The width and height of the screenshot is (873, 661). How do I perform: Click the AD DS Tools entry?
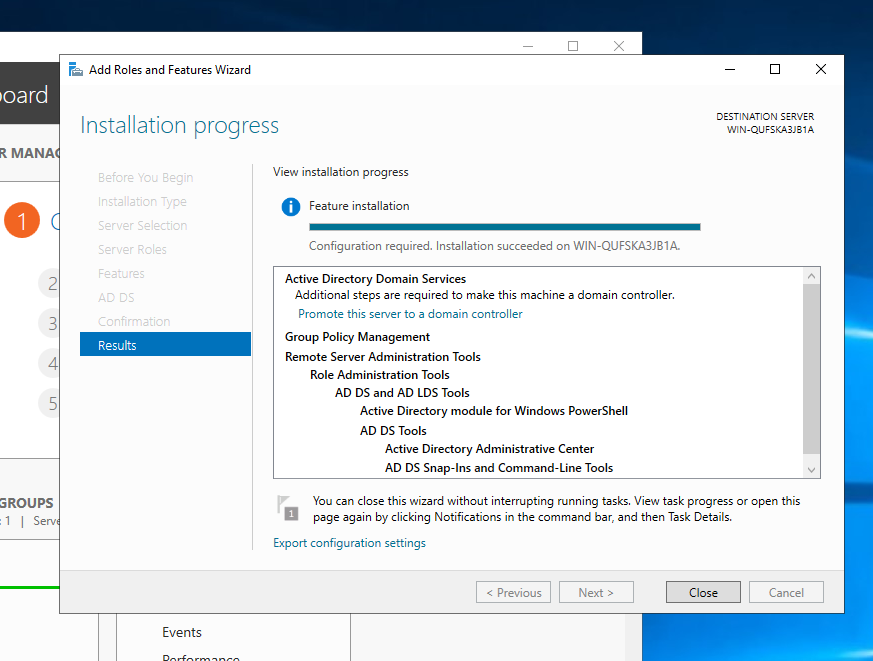393,431
